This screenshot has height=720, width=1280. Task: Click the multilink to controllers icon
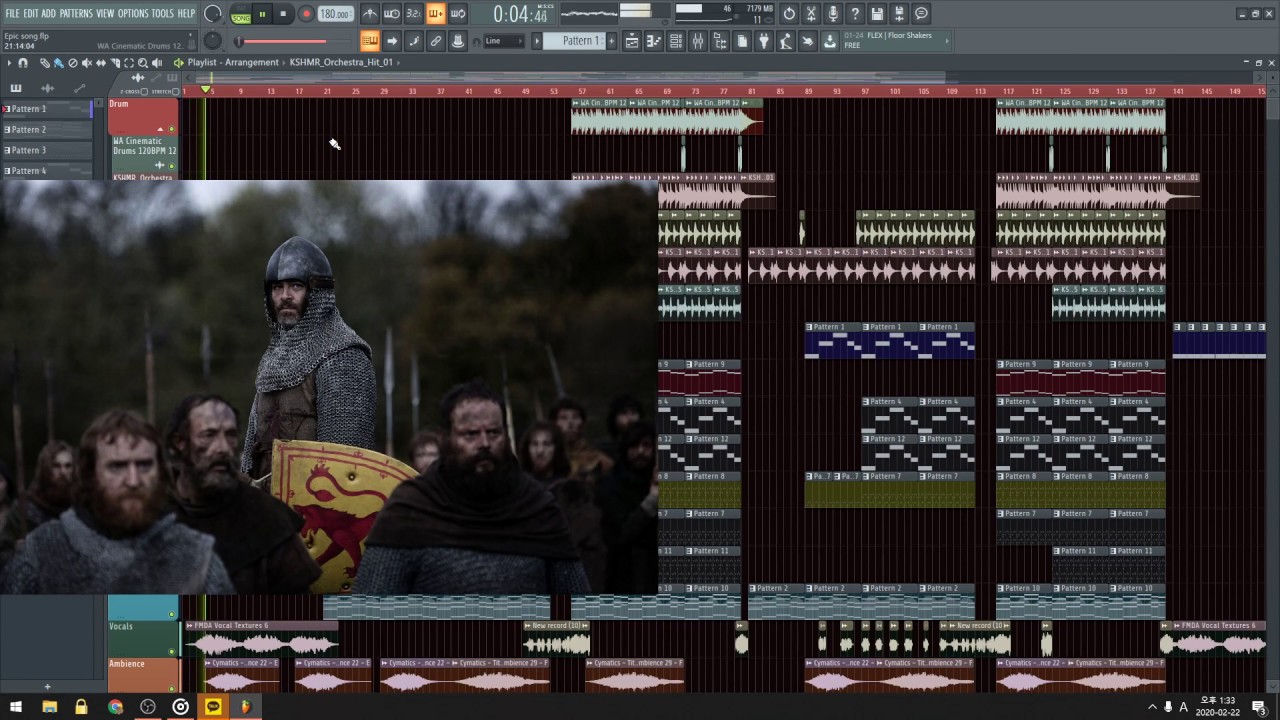(436, 41)
